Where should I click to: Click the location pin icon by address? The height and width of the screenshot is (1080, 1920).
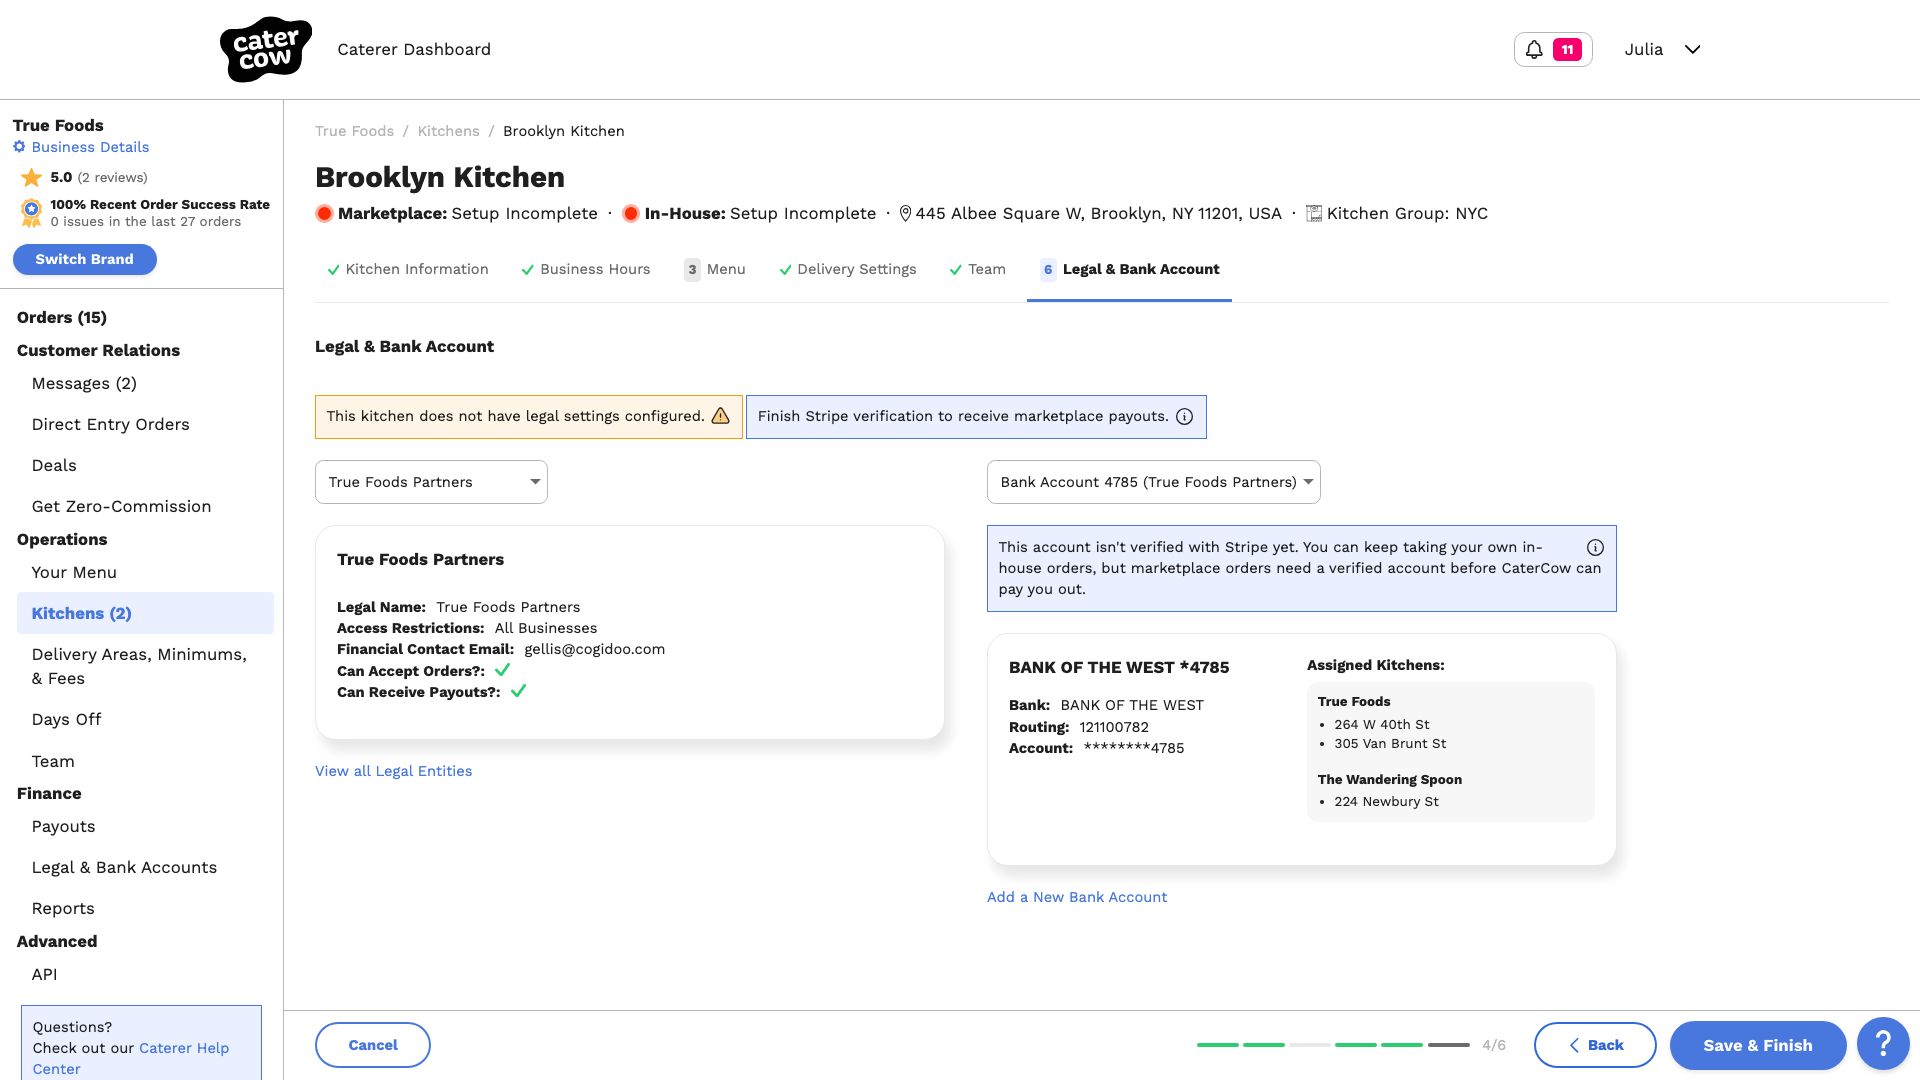(905, 214)
